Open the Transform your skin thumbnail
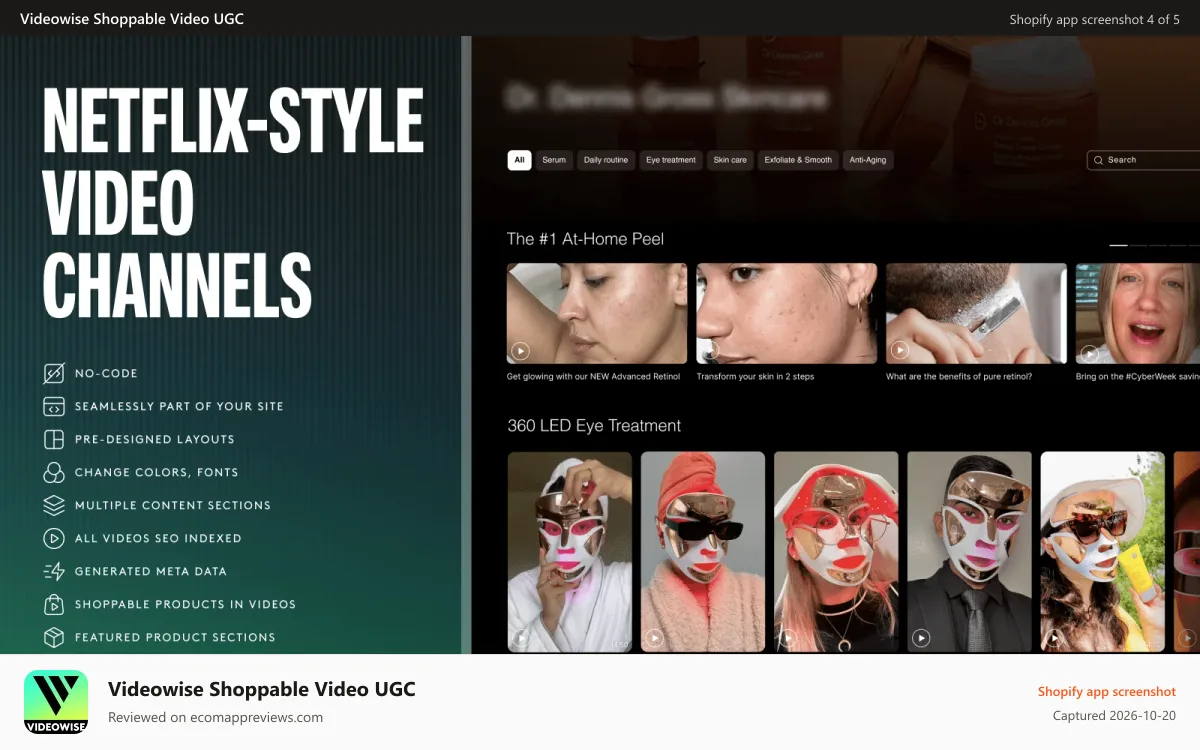This screenshot has height=750, width=1200. pos(787,313)
